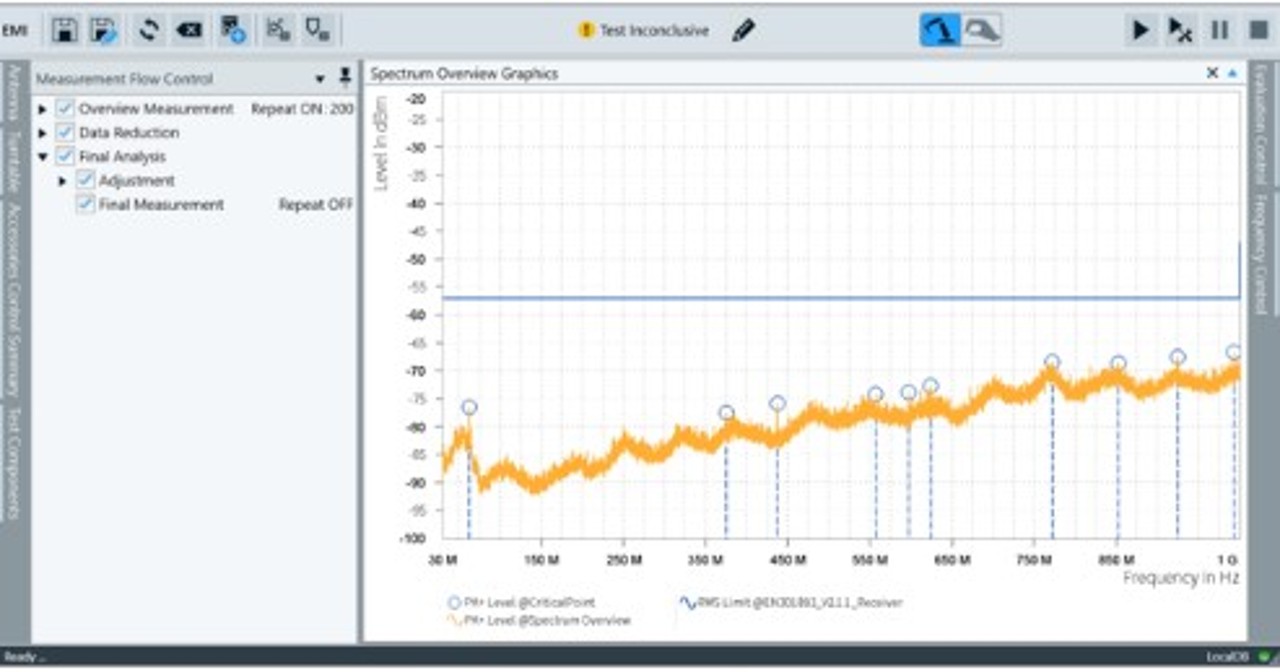Screen dimensions: 1280x672
Task: Click the Test Inconclusive status text
Action: (654, 30)
